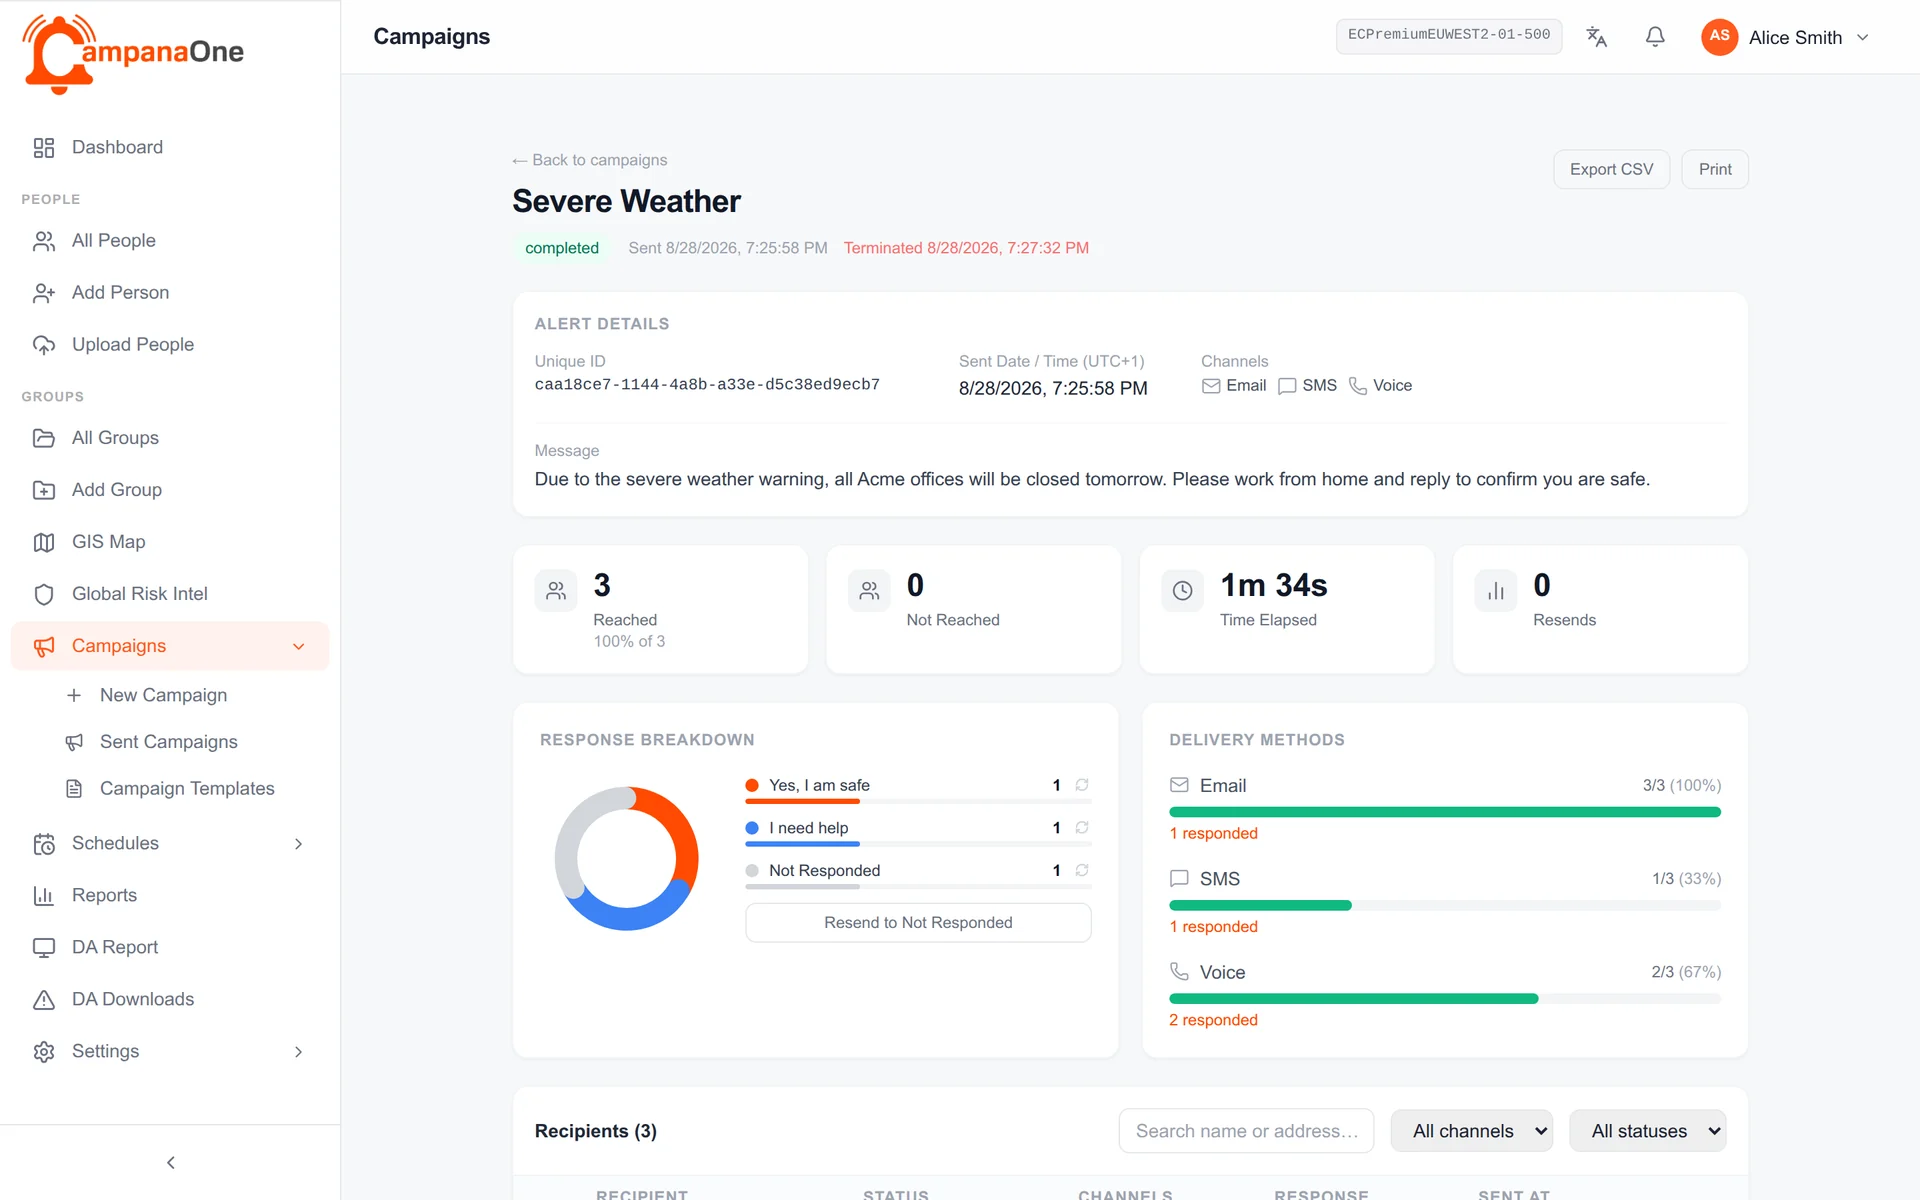Viewport: 1920px width, 1200px height.
Task: Click the 'completed' status badge
Action: [x=562, y=248]
